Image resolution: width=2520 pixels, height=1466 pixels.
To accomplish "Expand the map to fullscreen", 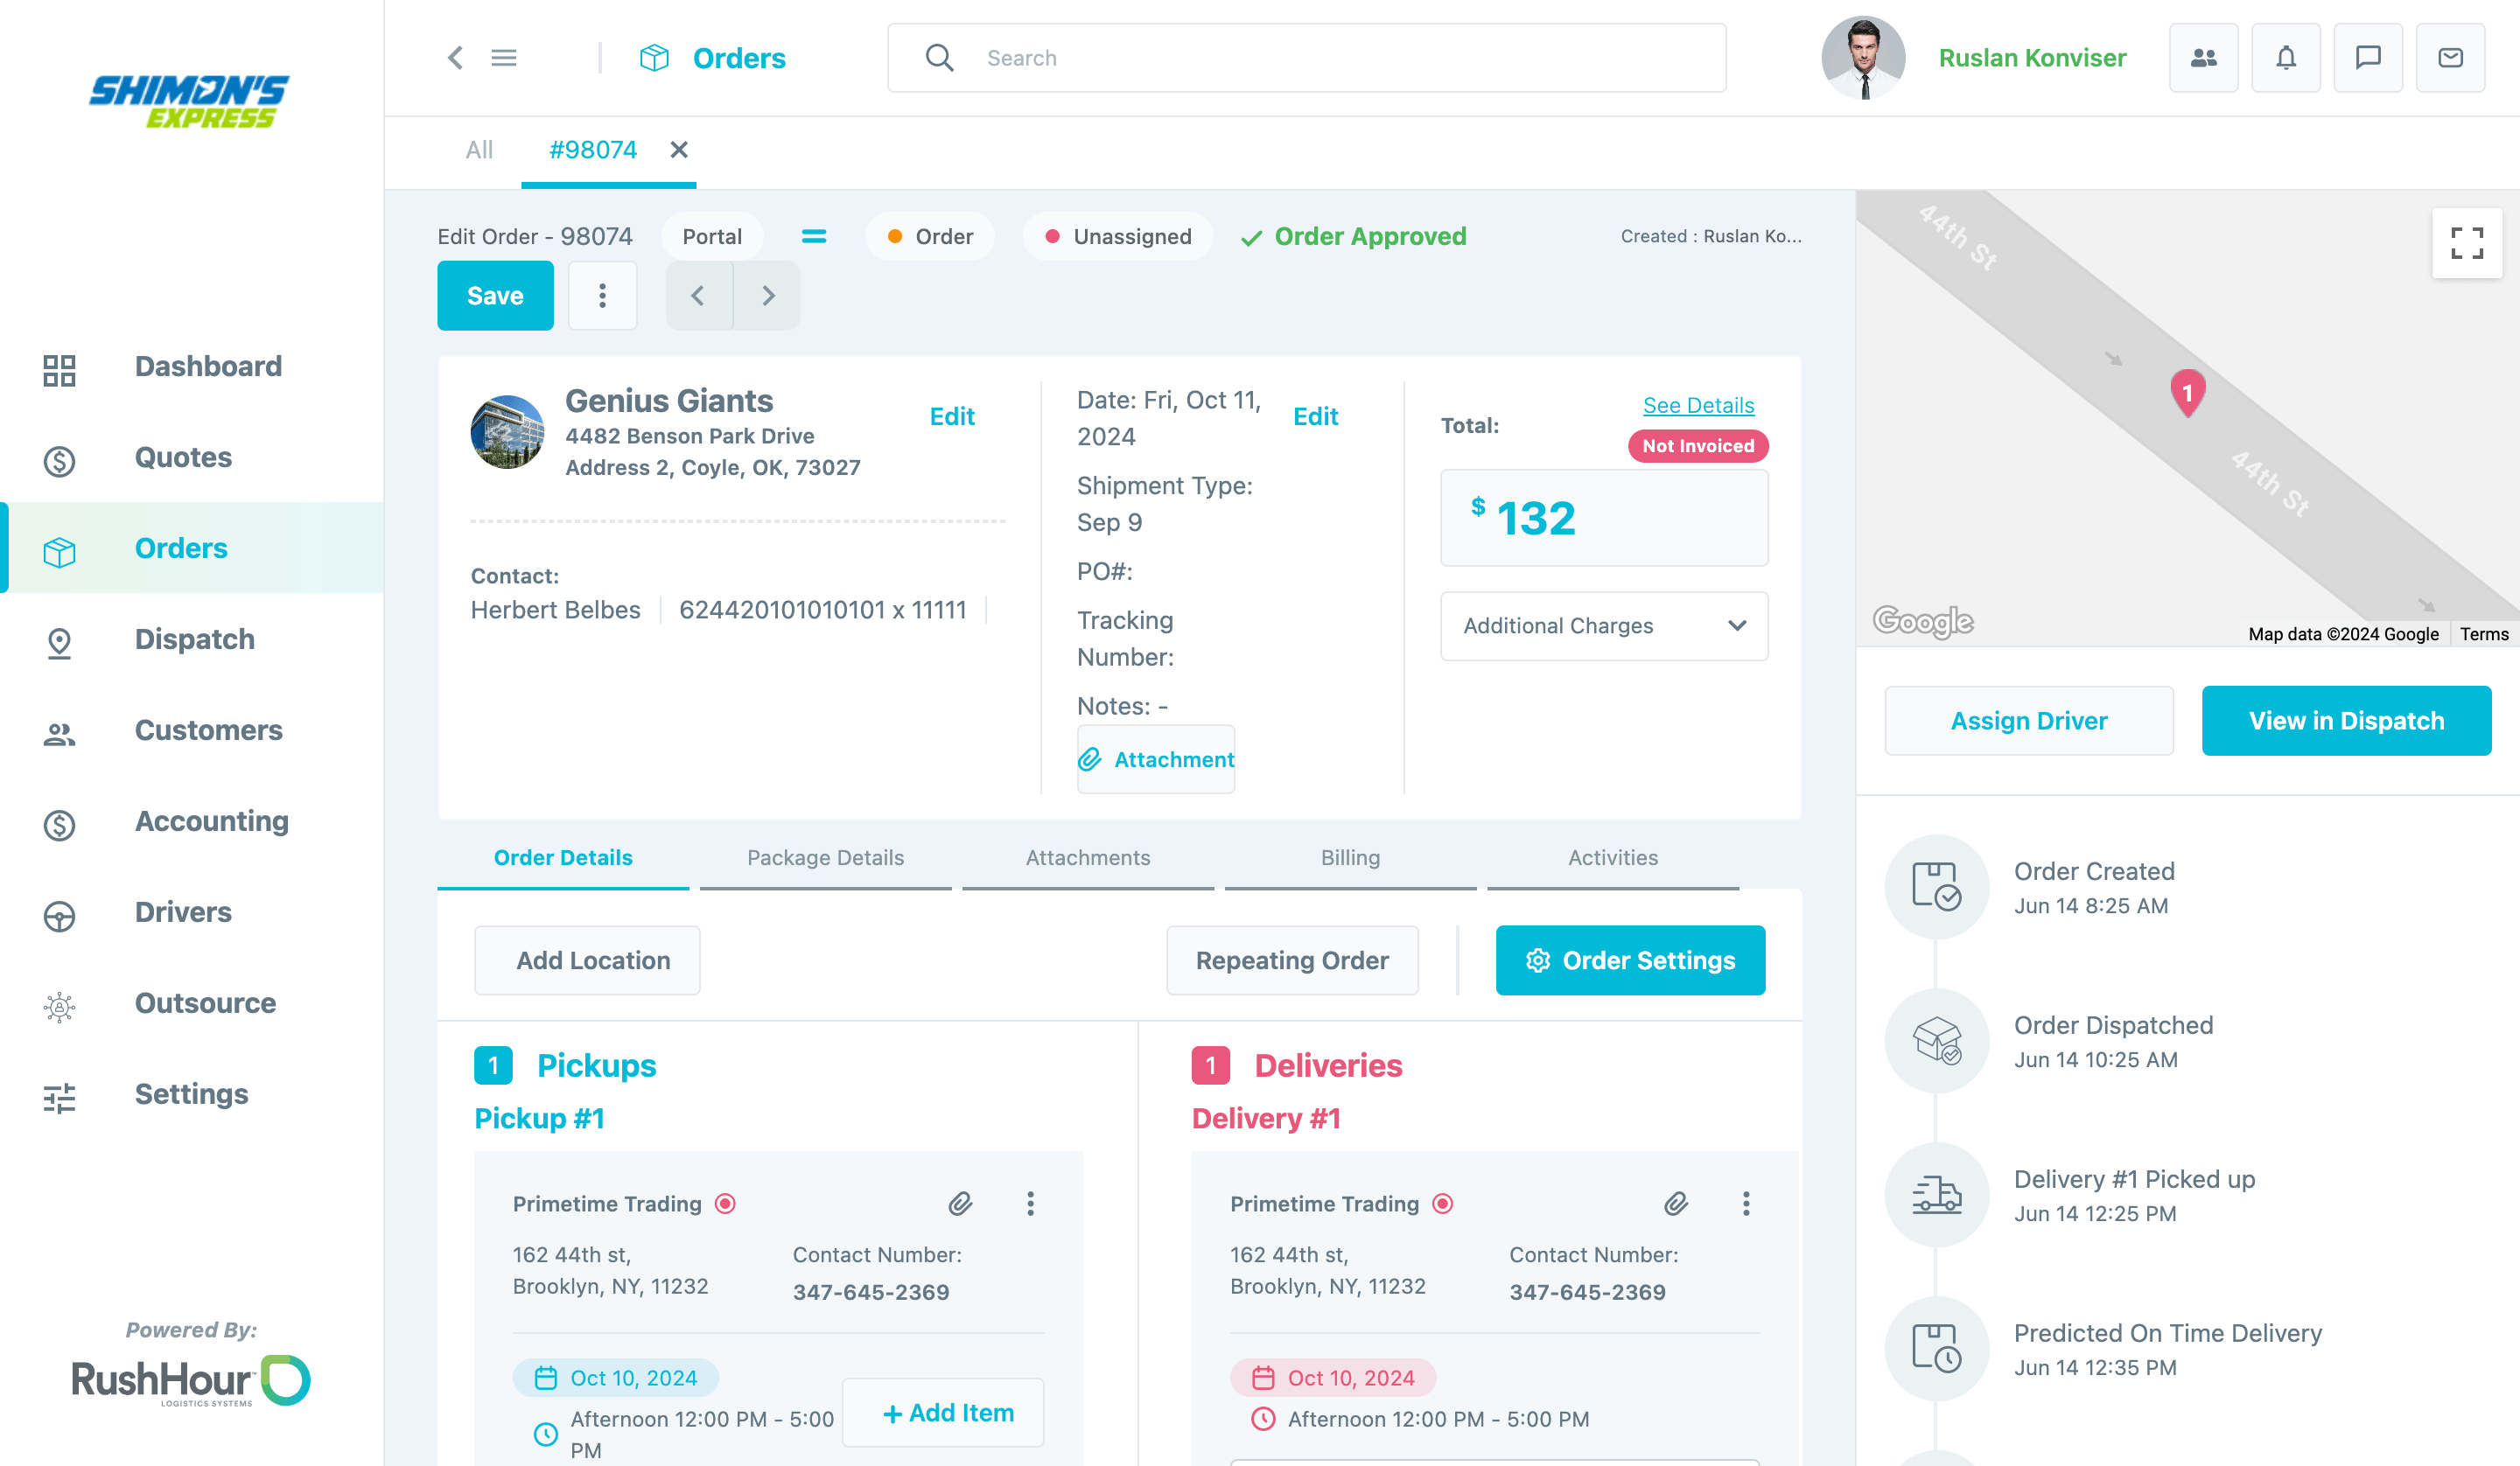I will pos(2467,242).
